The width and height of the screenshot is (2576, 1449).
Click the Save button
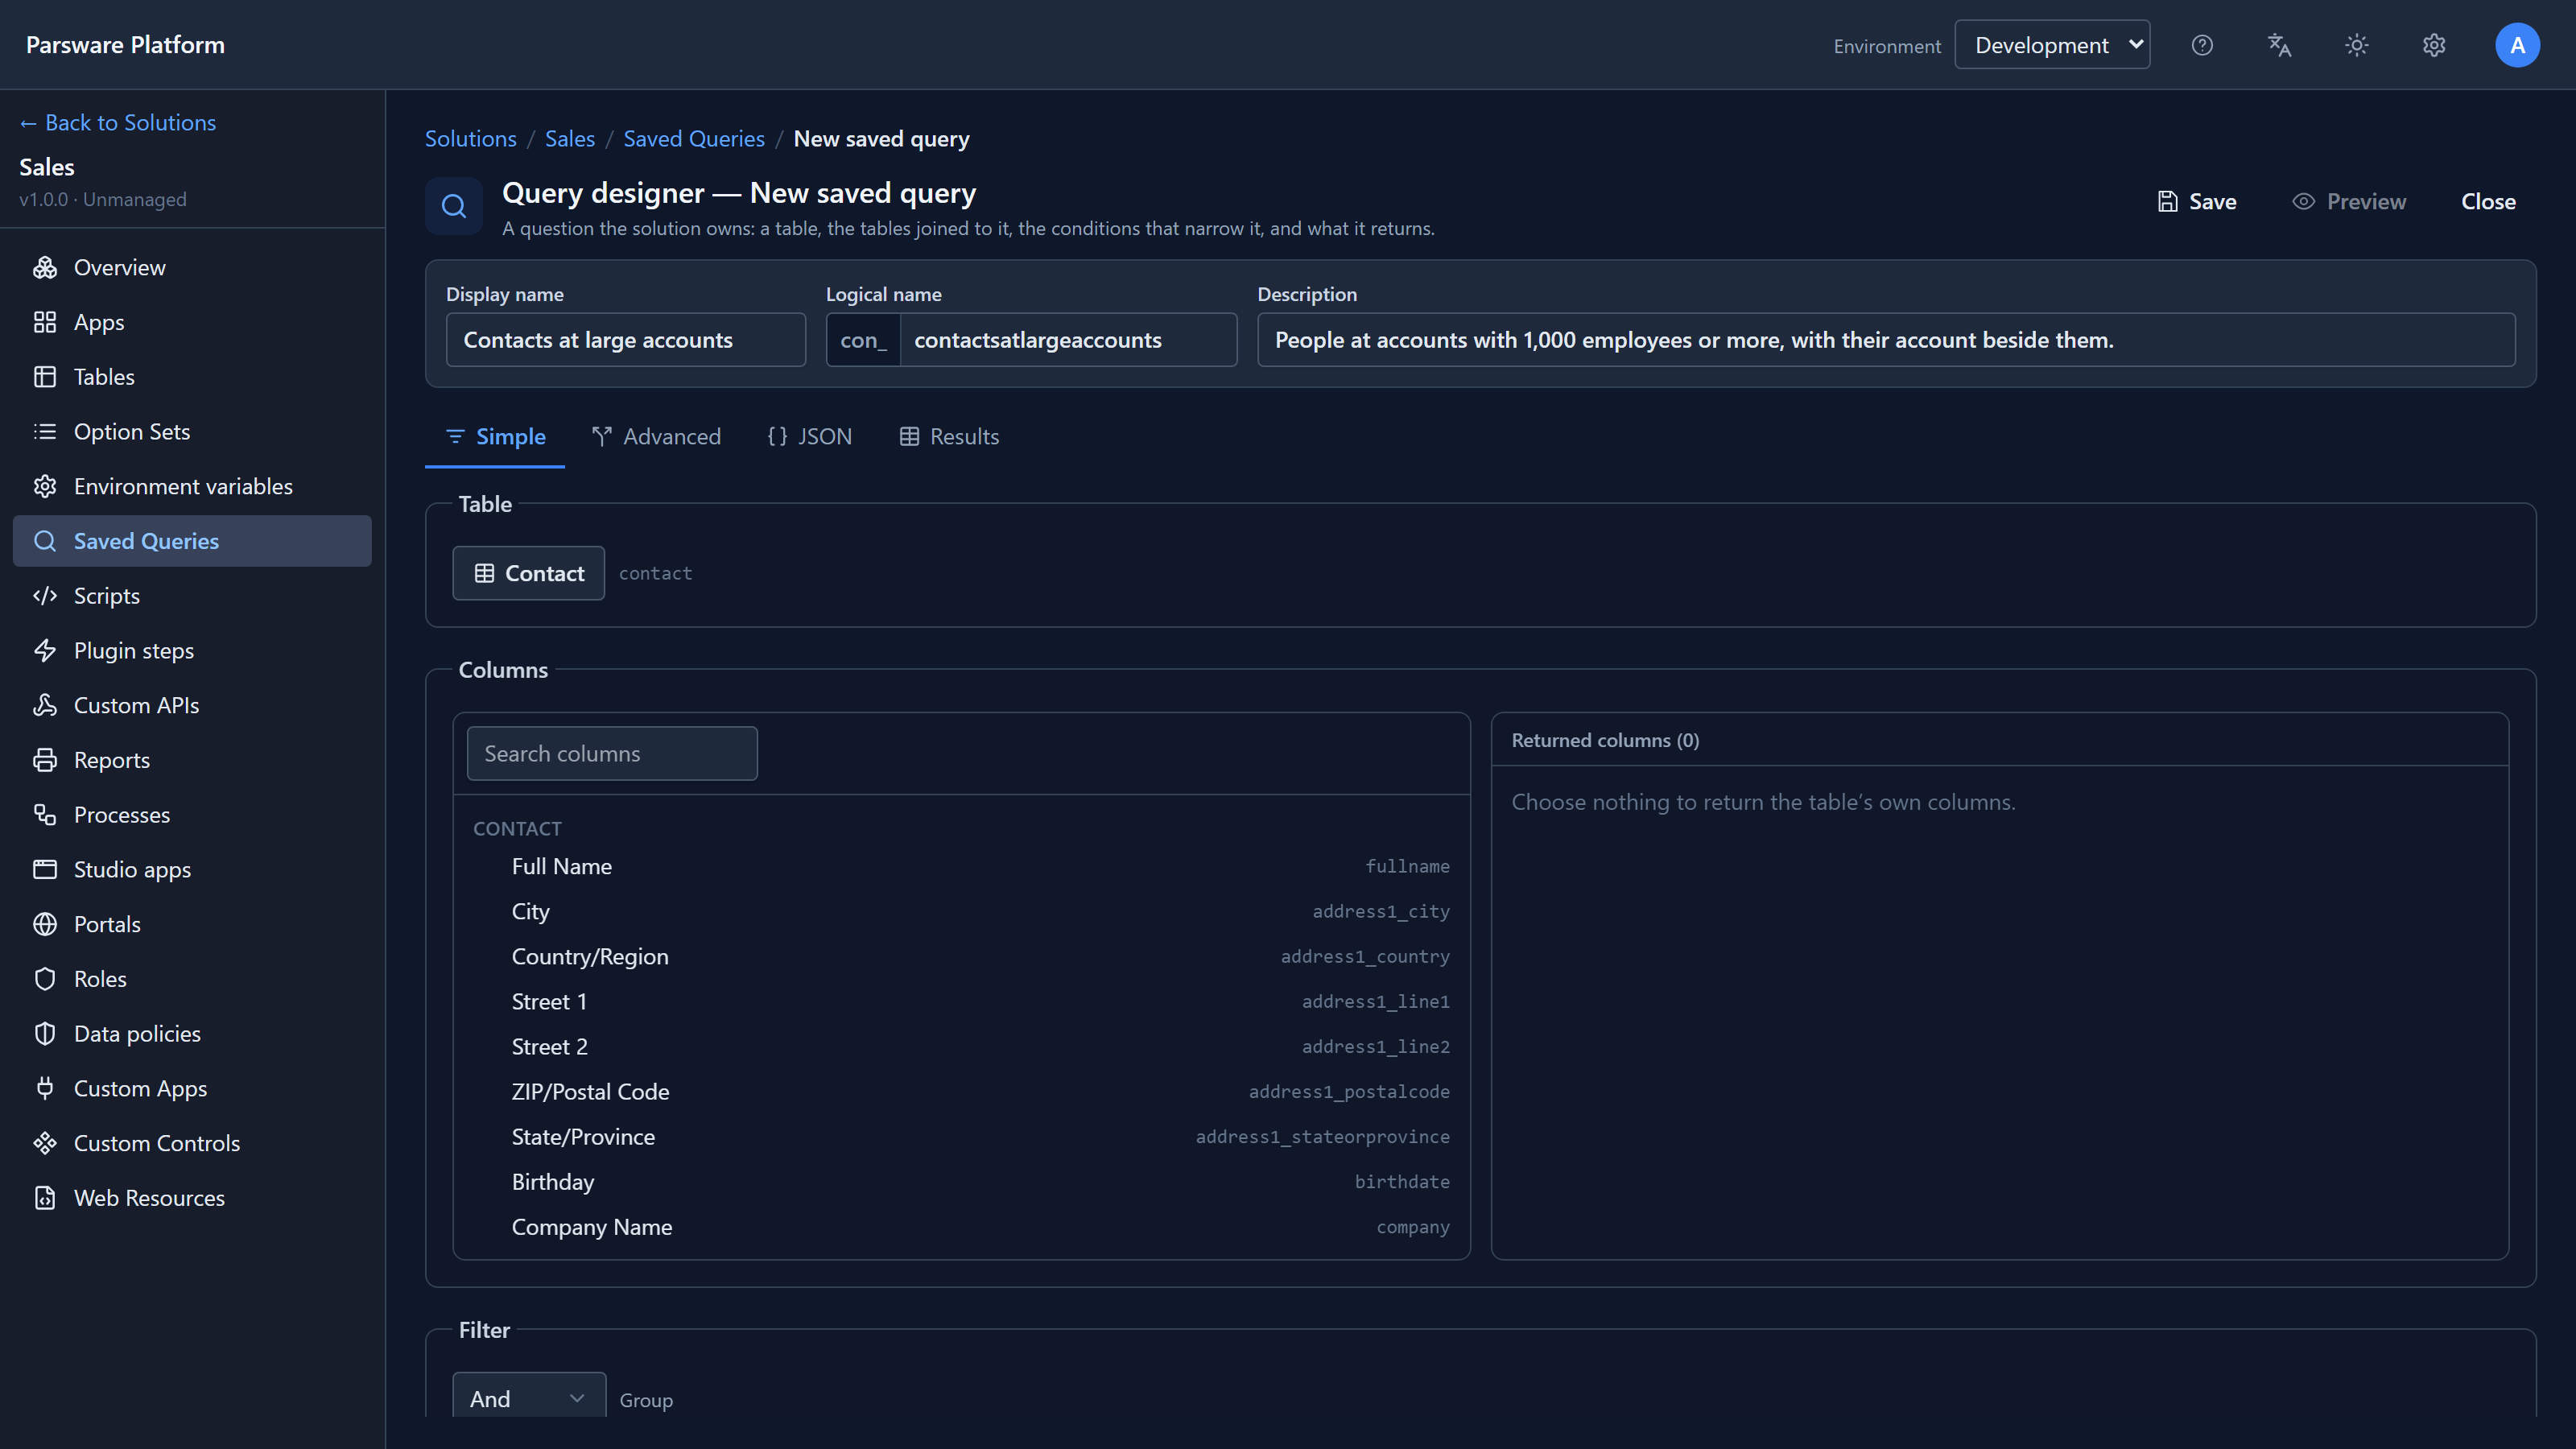pyautogui.click(x=2196, y=202)
